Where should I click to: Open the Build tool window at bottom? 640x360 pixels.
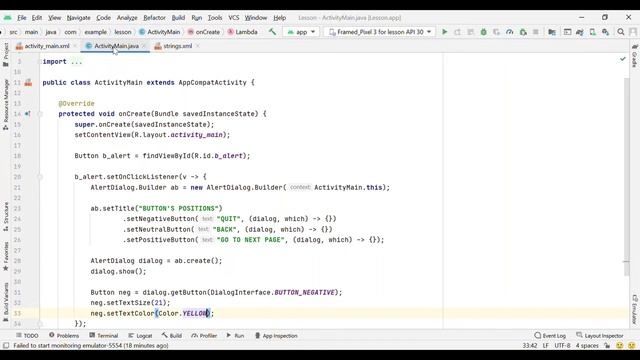pos(172,336)
